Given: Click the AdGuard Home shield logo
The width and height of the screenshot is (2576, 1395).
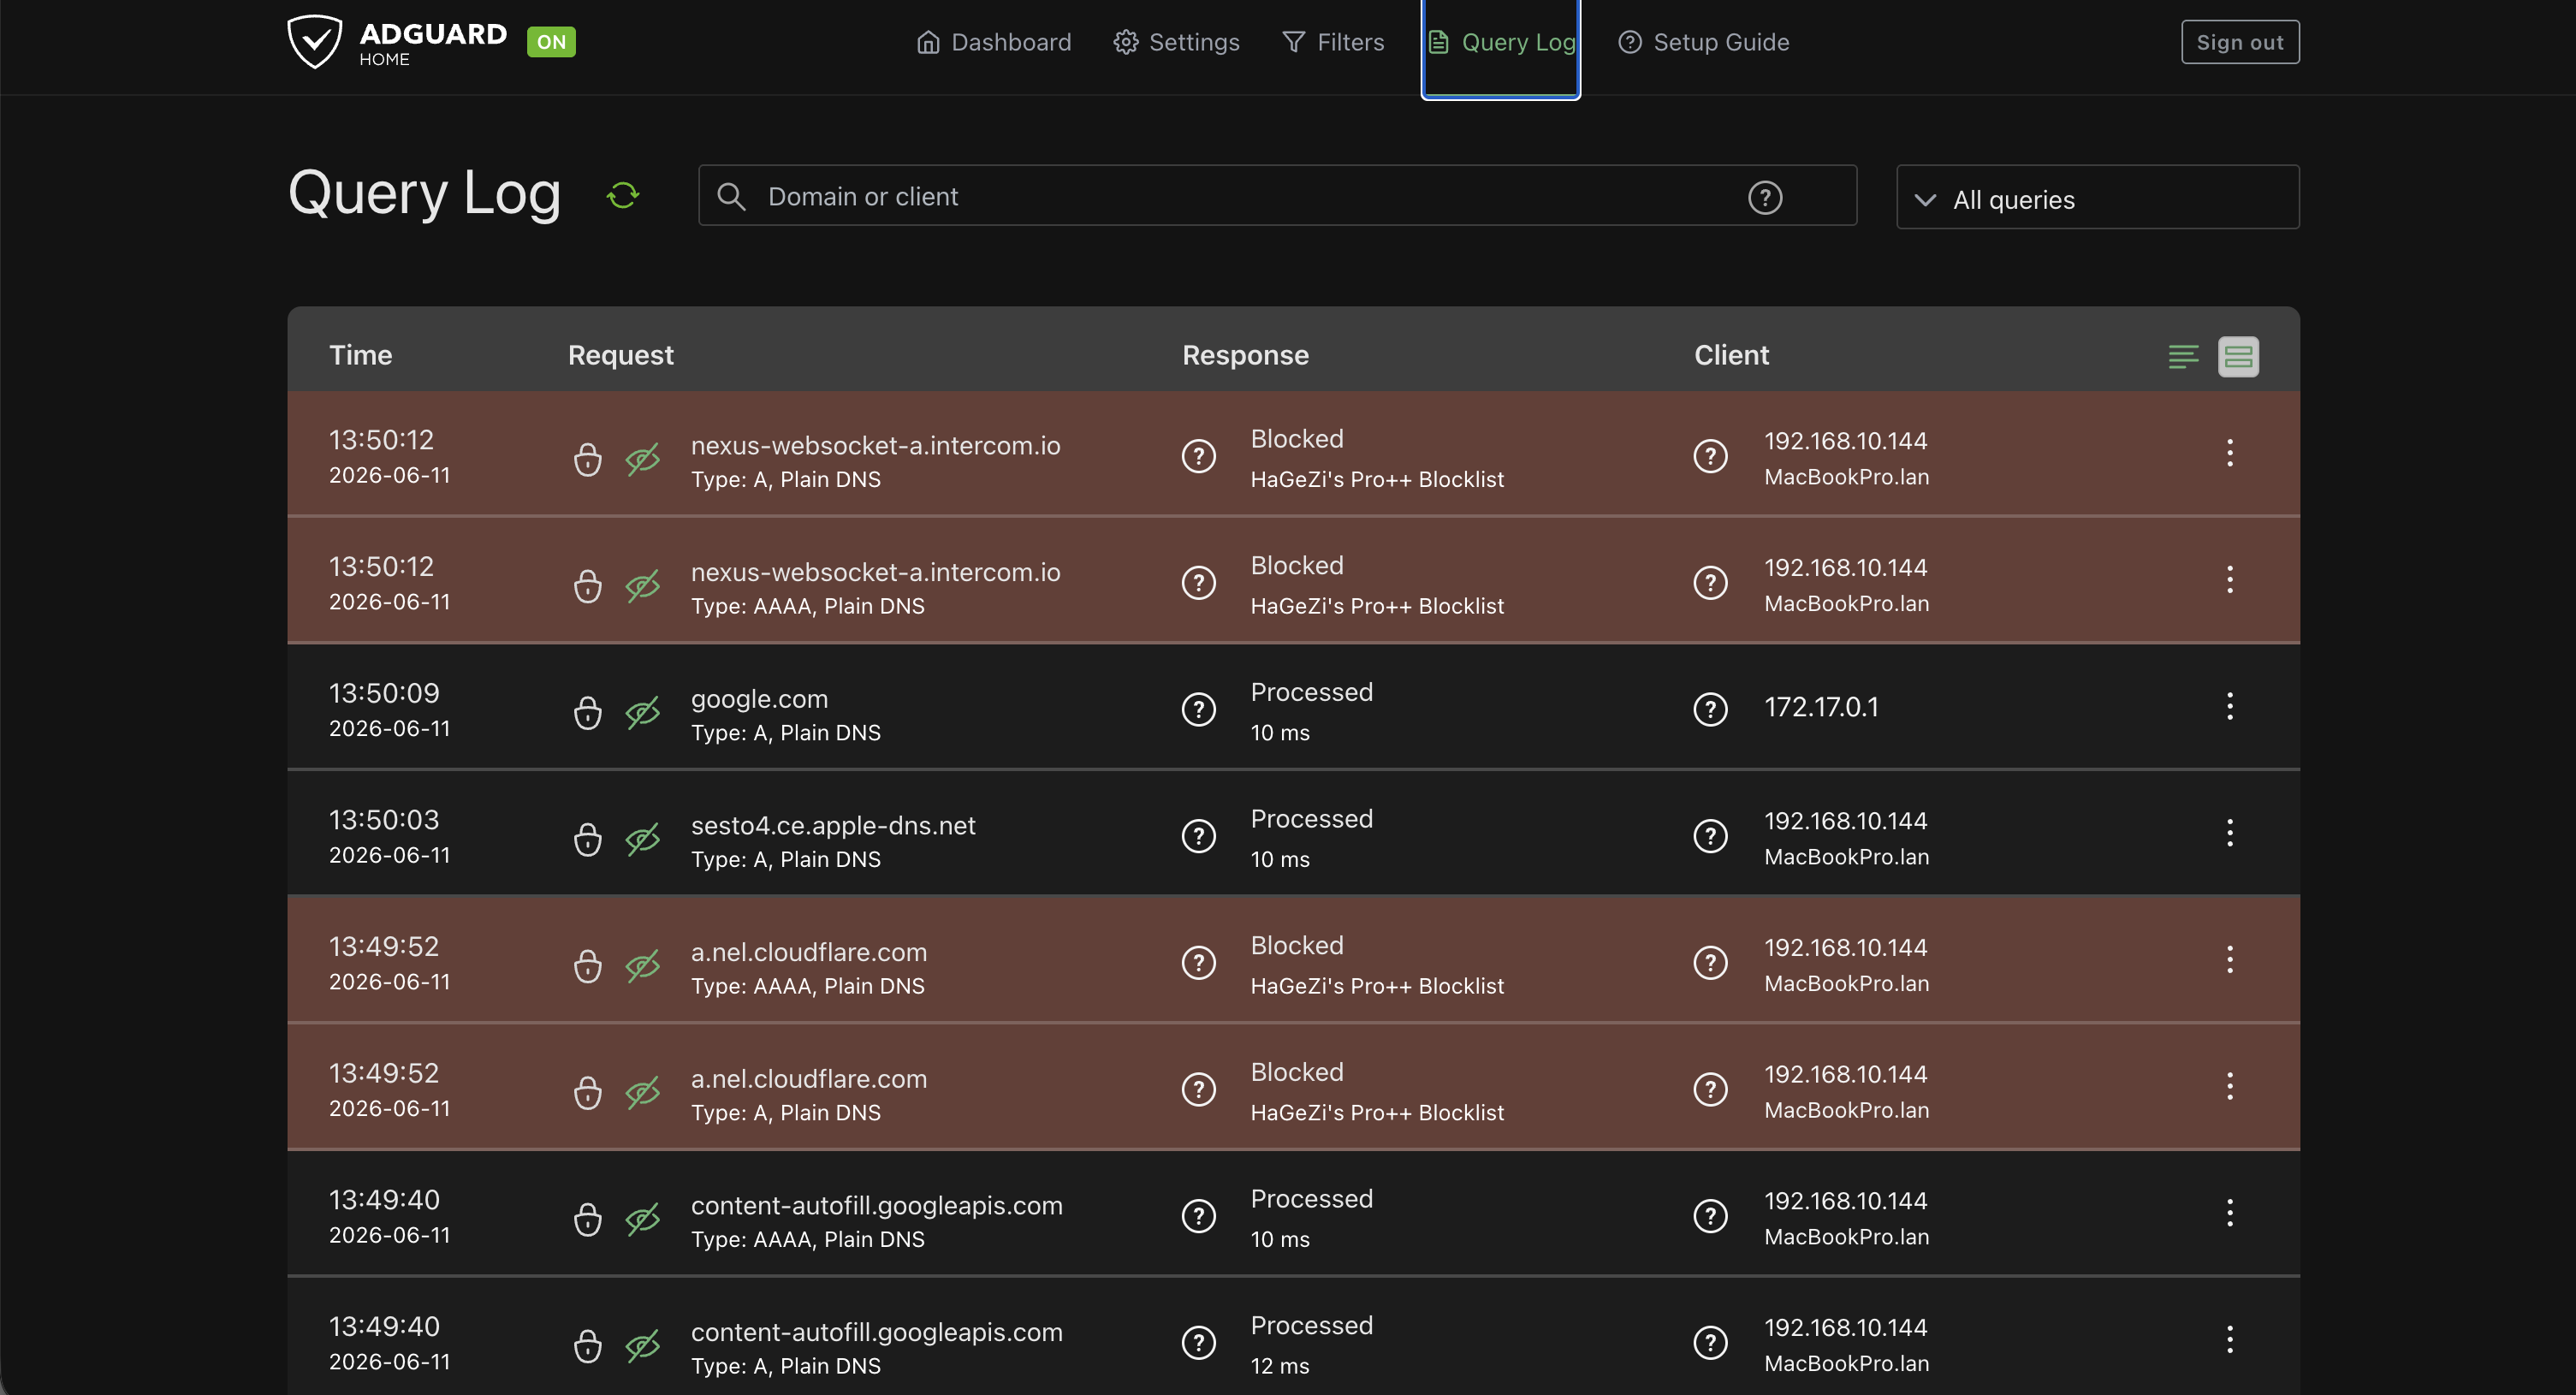Looking at the screenshot, I should point(314,42).
